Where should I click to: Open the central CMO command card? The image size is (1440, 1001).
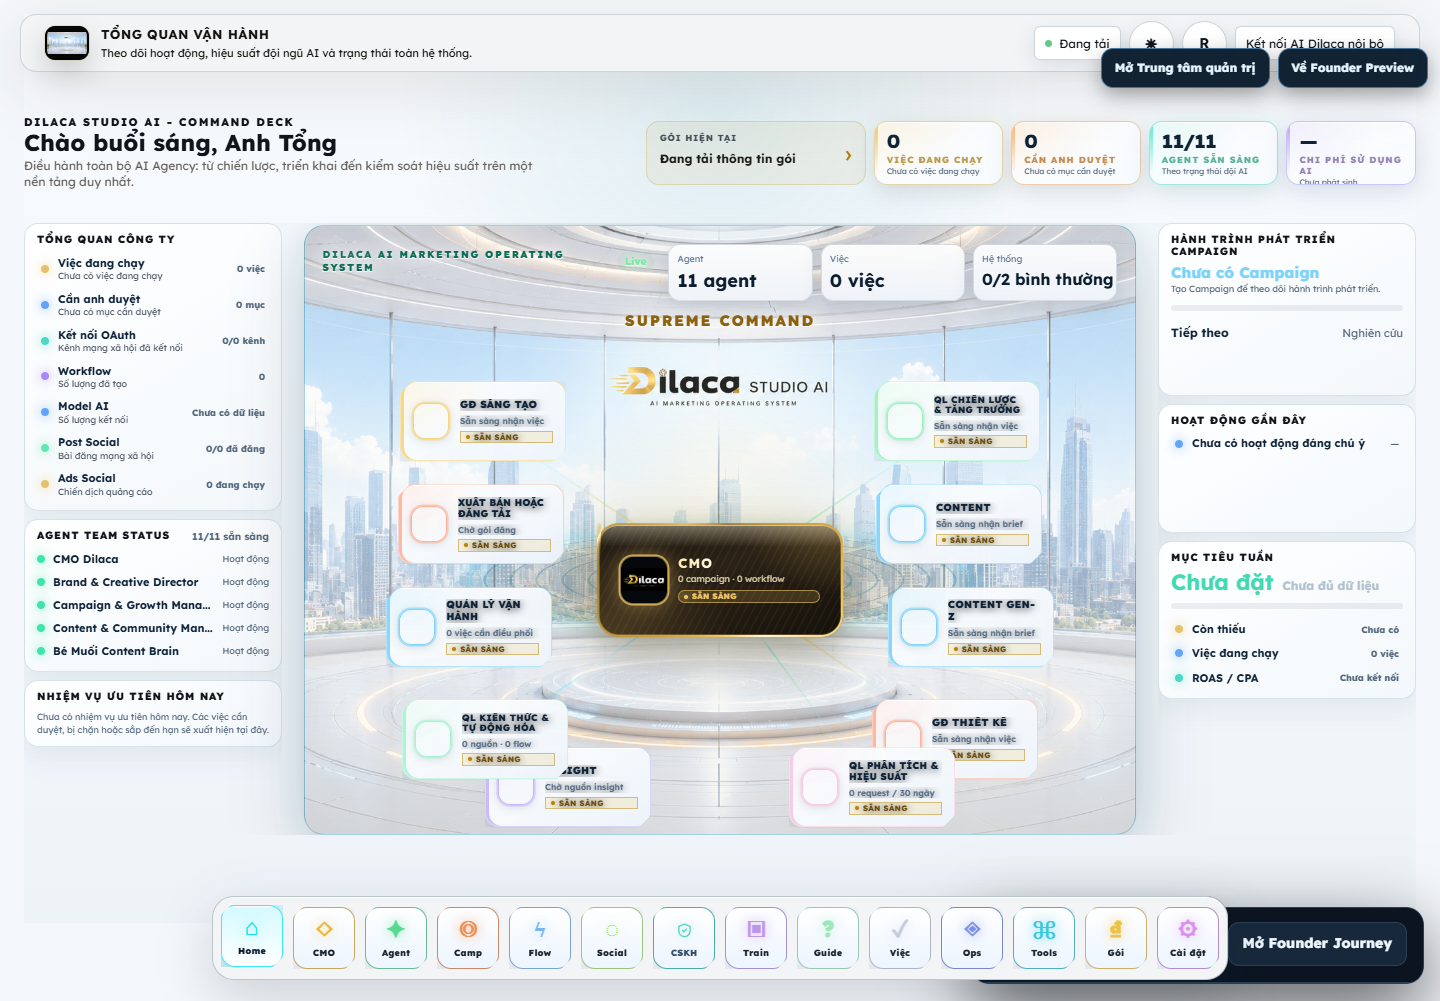tap(720, 581)
